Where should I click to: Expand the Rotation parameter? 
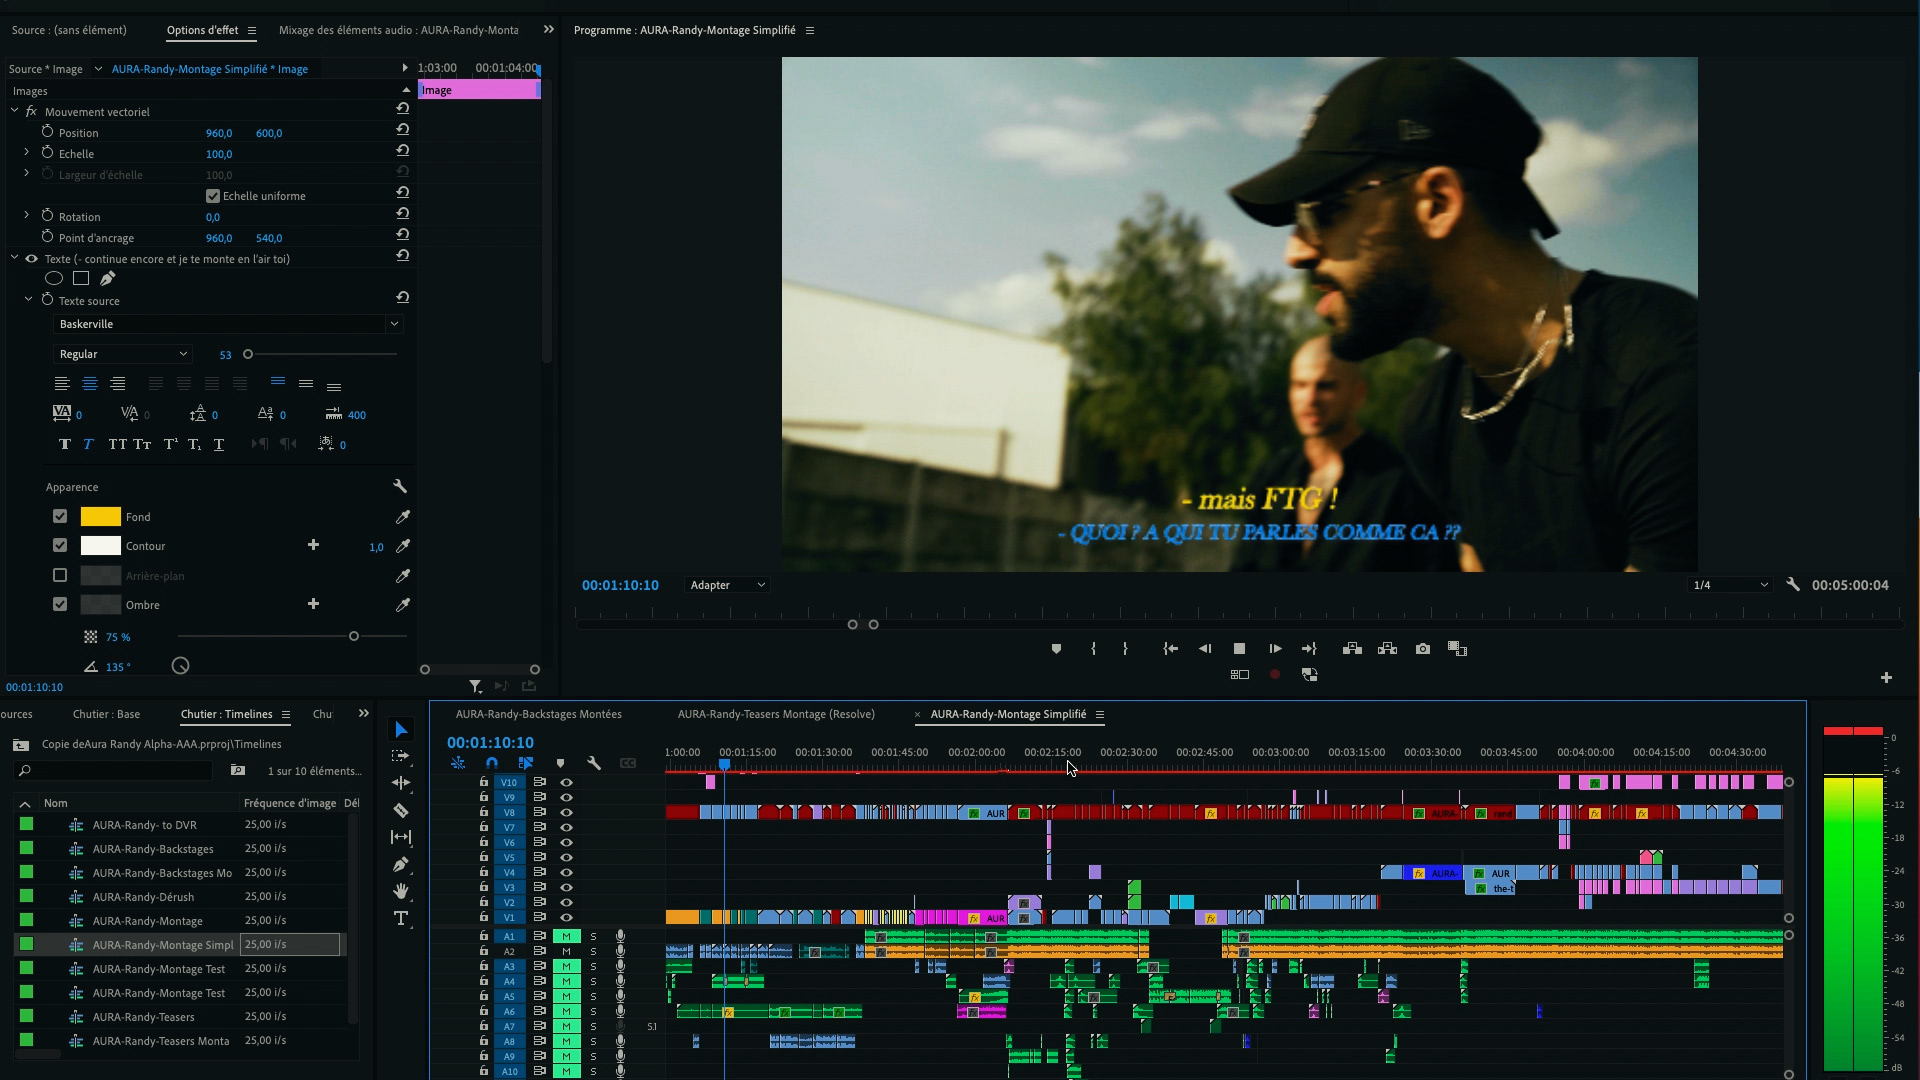[27, 216]
